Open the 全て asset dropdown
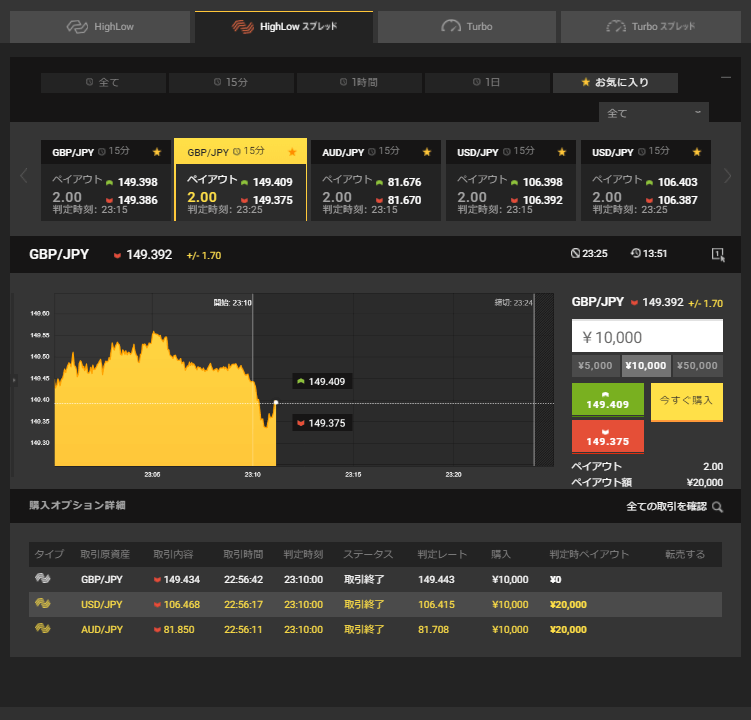Image resolution: width=751 pixels, height=720 pixels. click(654, 113)
